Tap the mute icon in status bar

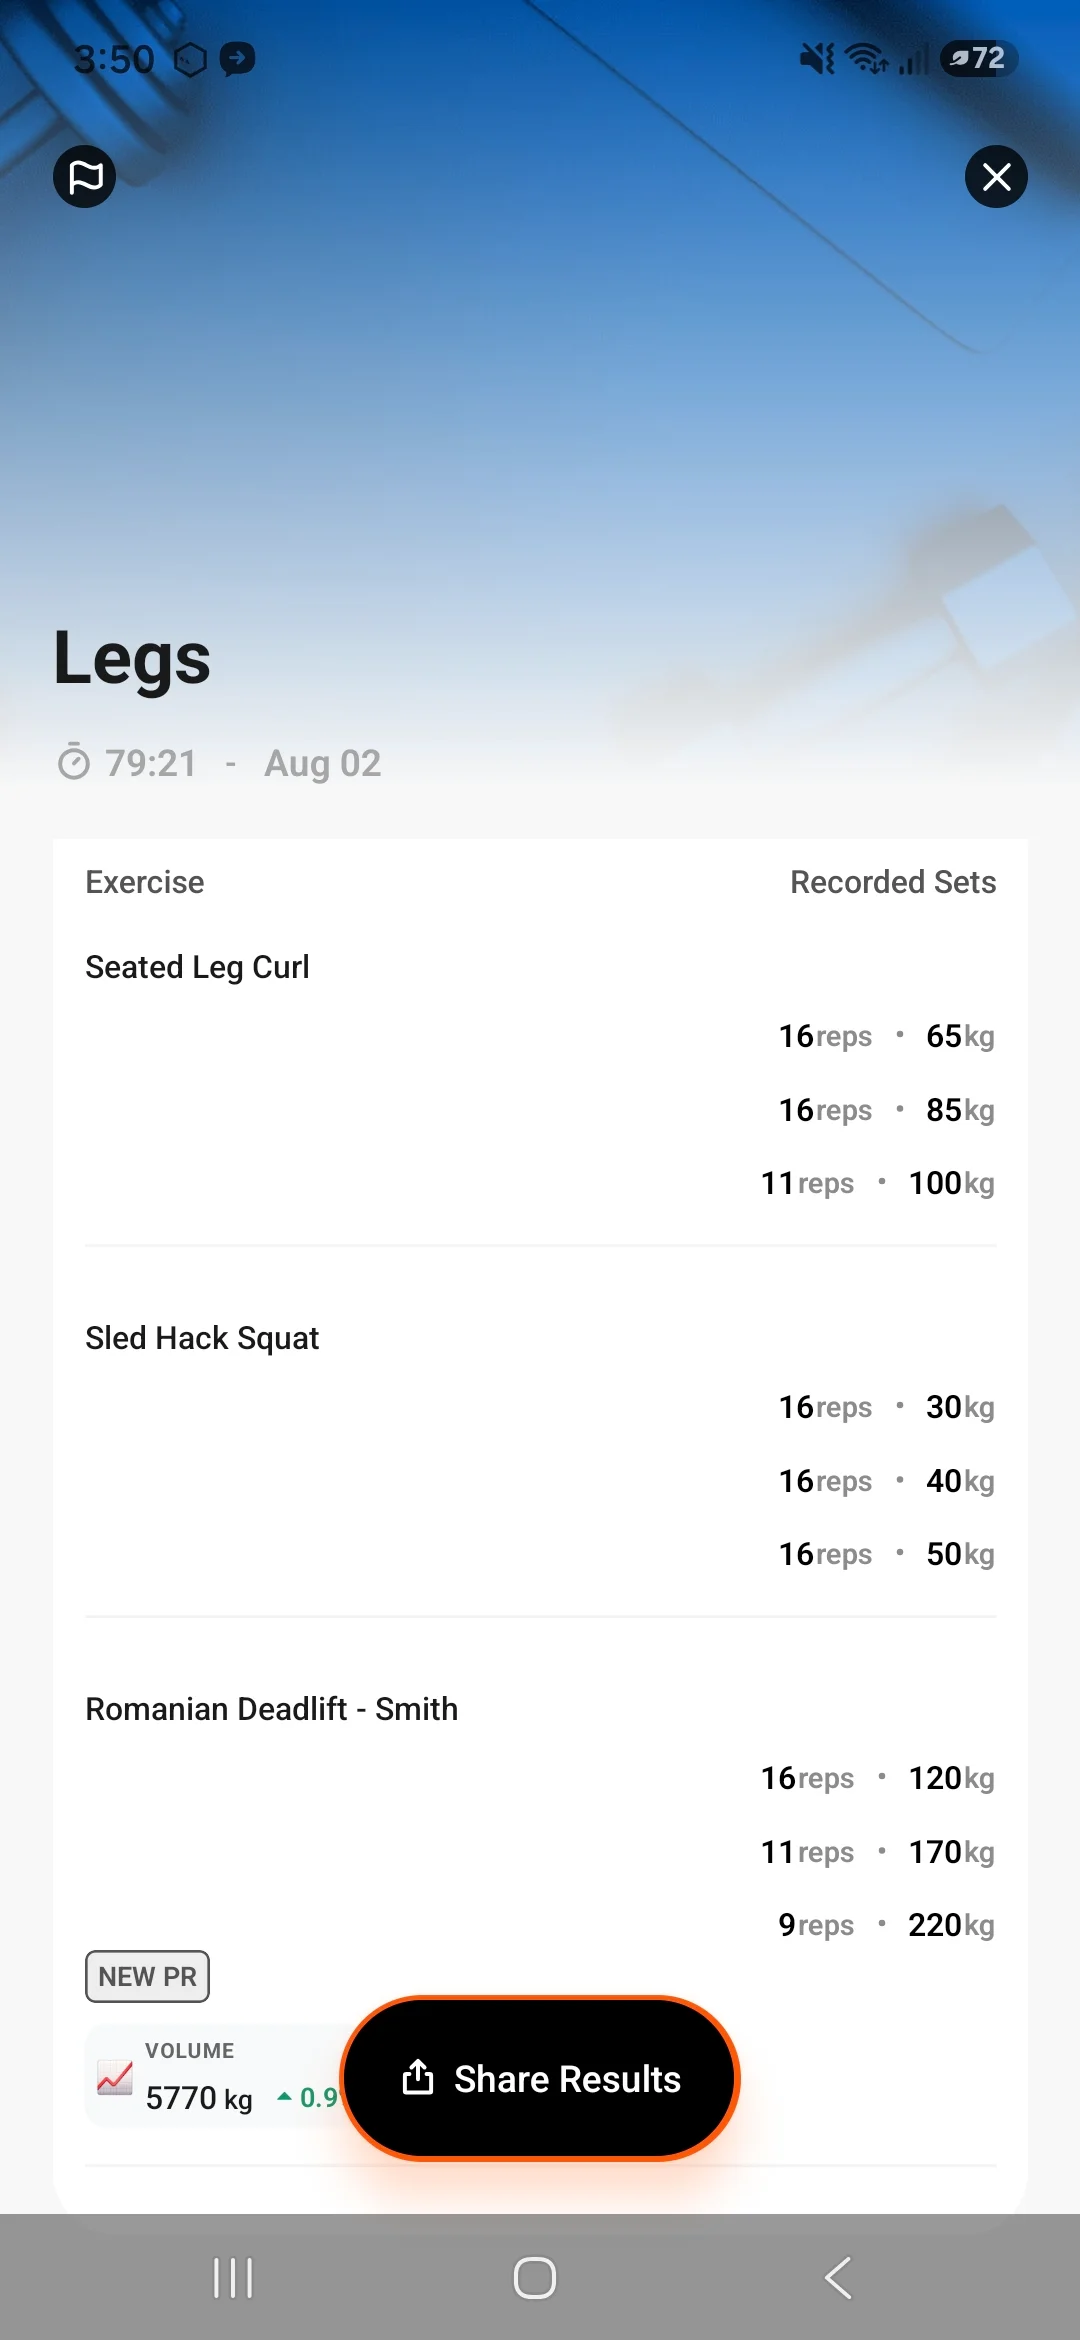tap(817, 59)
